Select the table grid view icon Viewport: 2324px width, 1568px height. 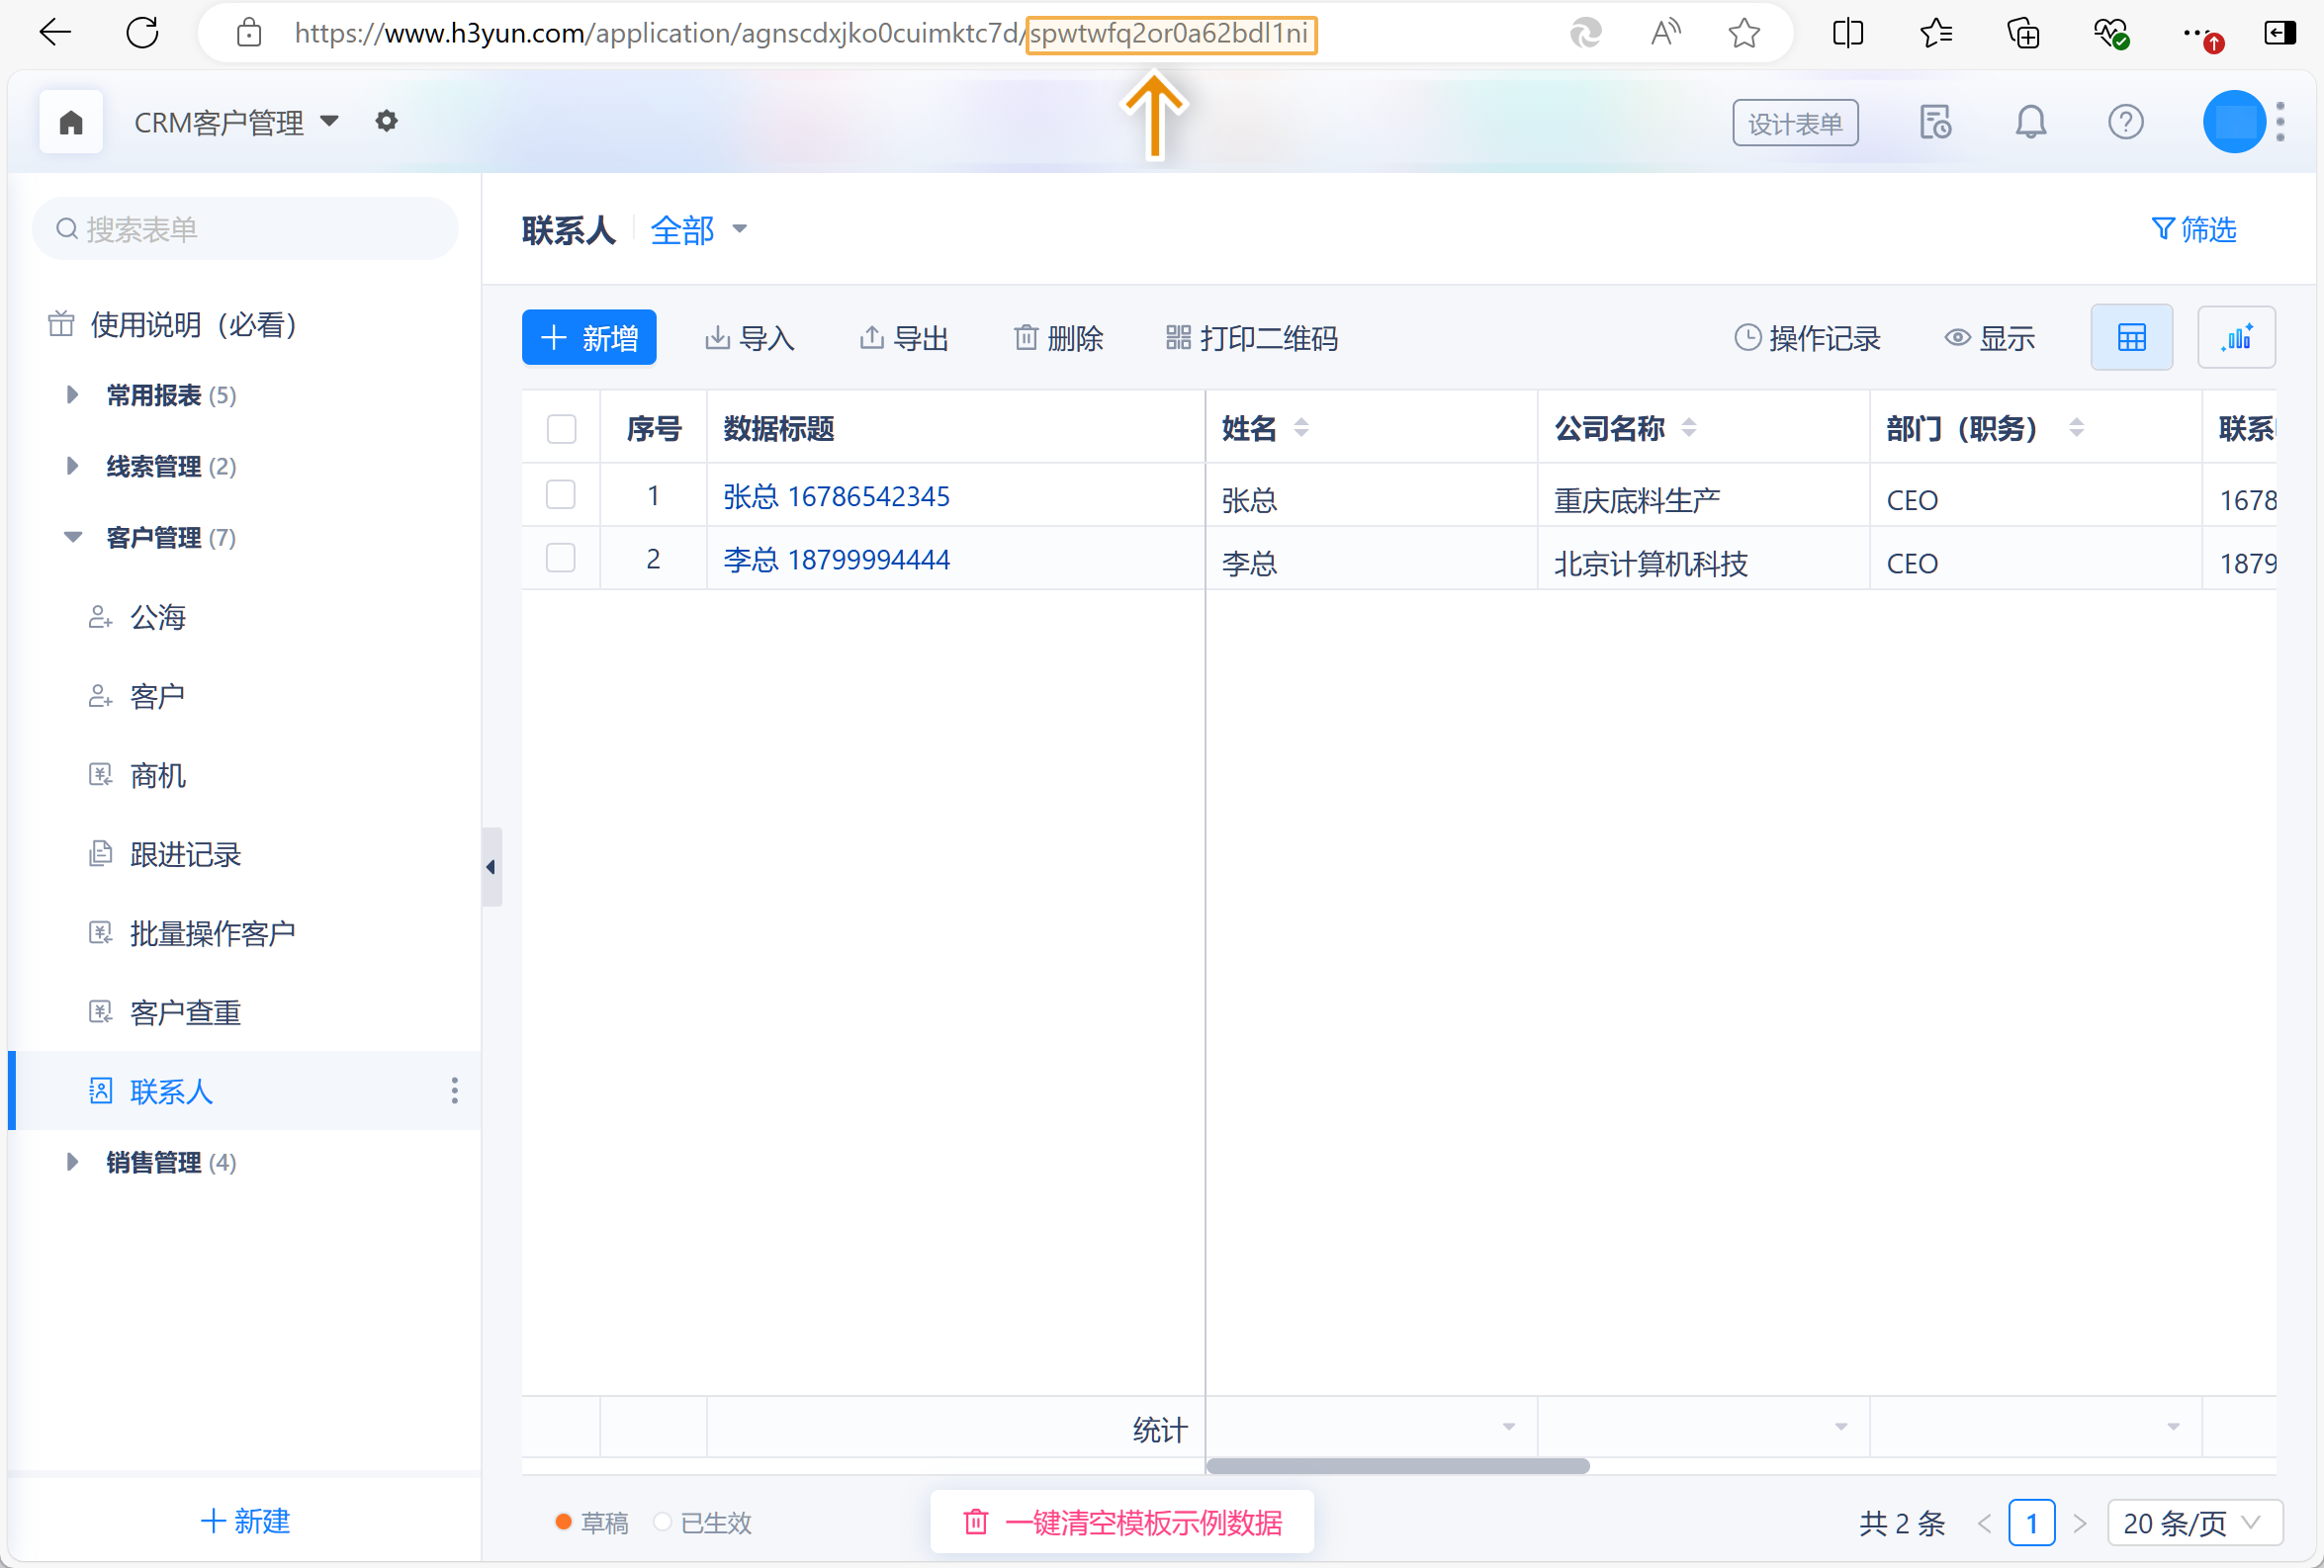click(x=2131, y=338)
